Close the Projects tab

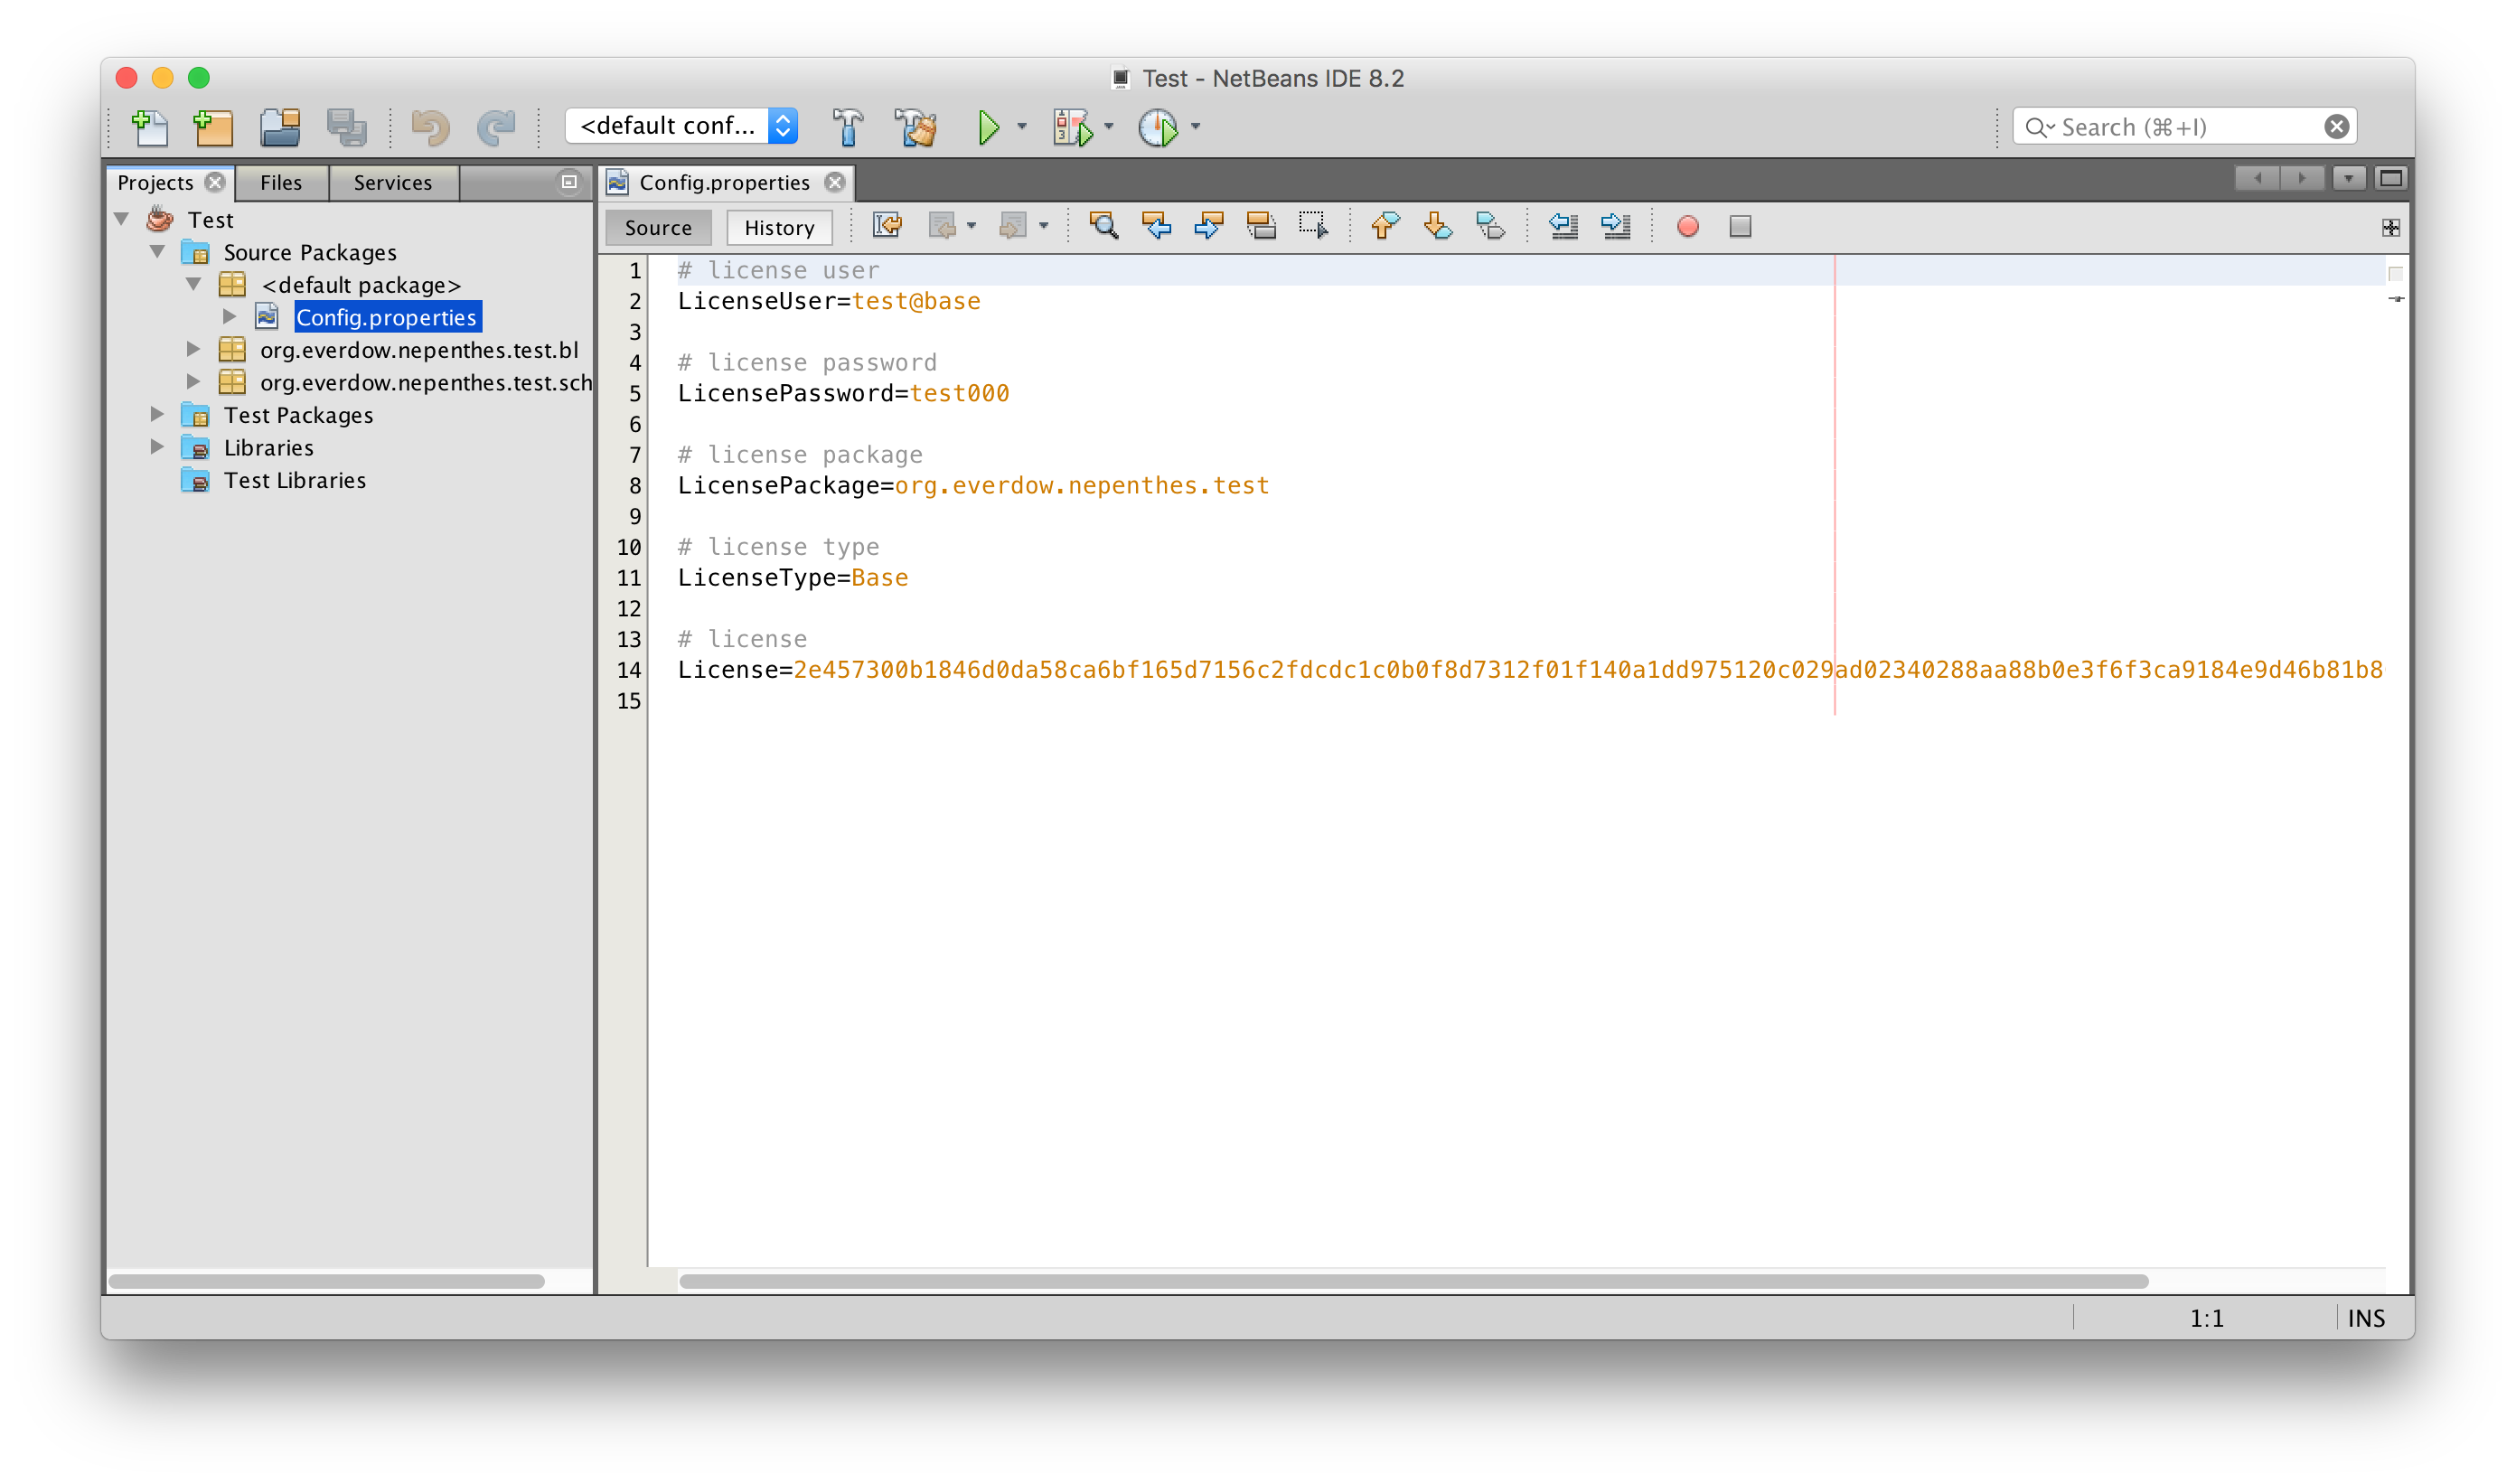215,182
